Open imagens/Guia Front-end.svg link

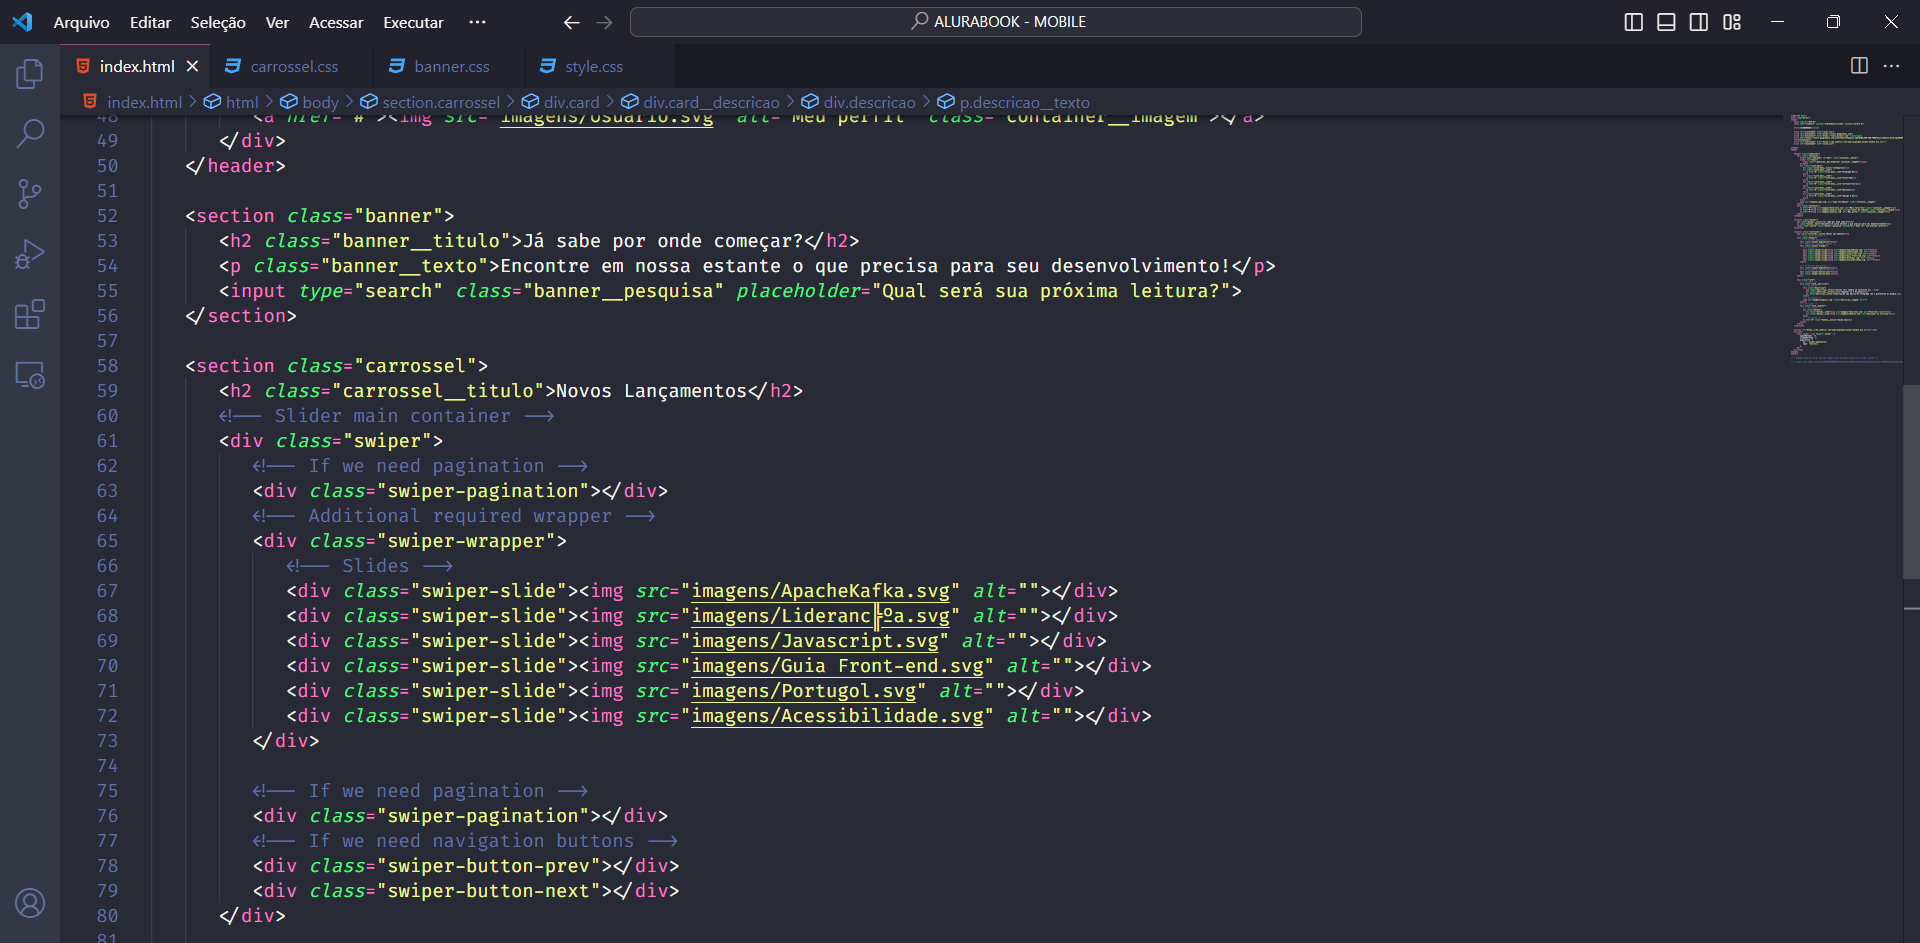pyautogui.click(x=837, y=666)
